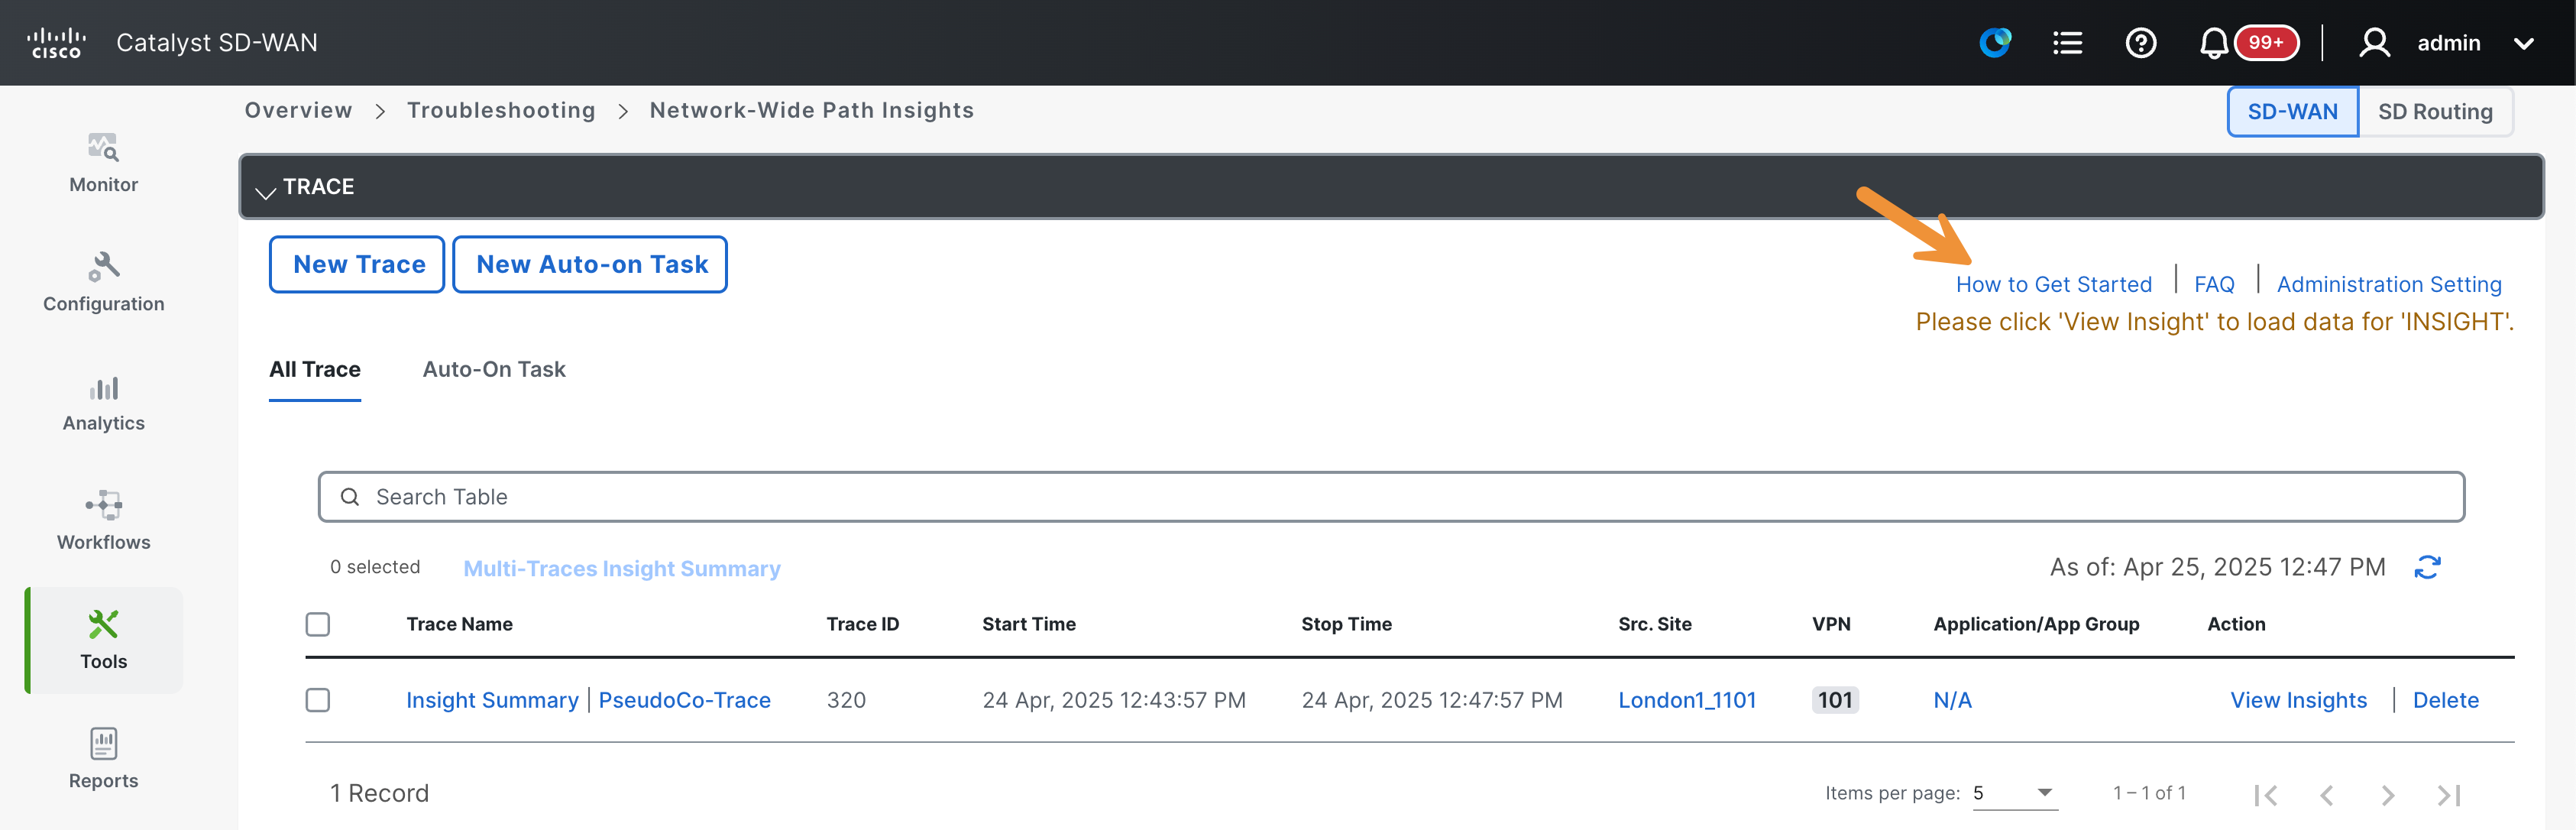Click the N/A application link
The width and height of the screenshot is (2576, 830).
click(x=1952, y=700)
